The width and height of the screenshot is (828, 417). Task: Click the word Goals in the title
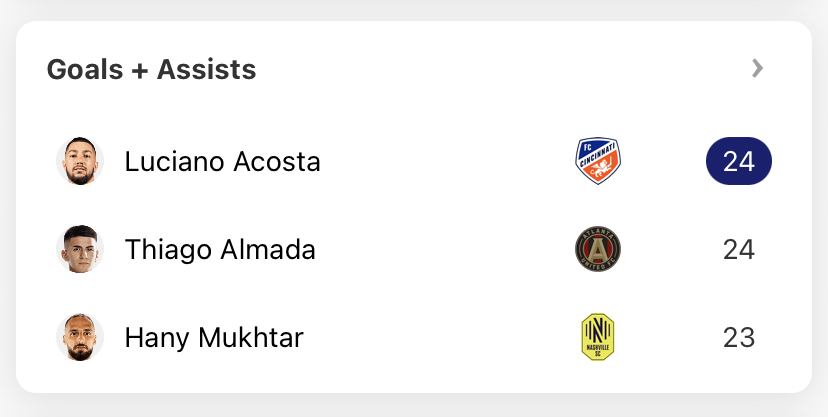tap(85, 69)
